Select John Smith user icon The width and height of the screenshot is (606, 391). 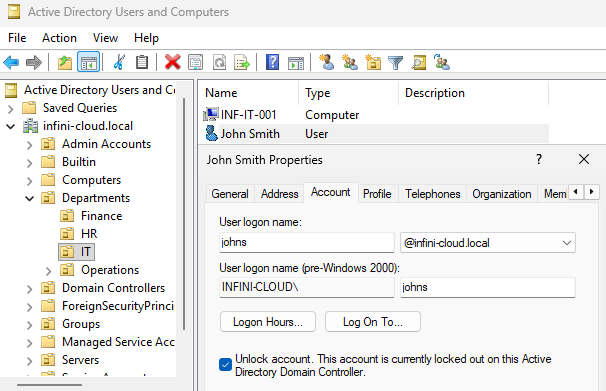click(211, 133)
